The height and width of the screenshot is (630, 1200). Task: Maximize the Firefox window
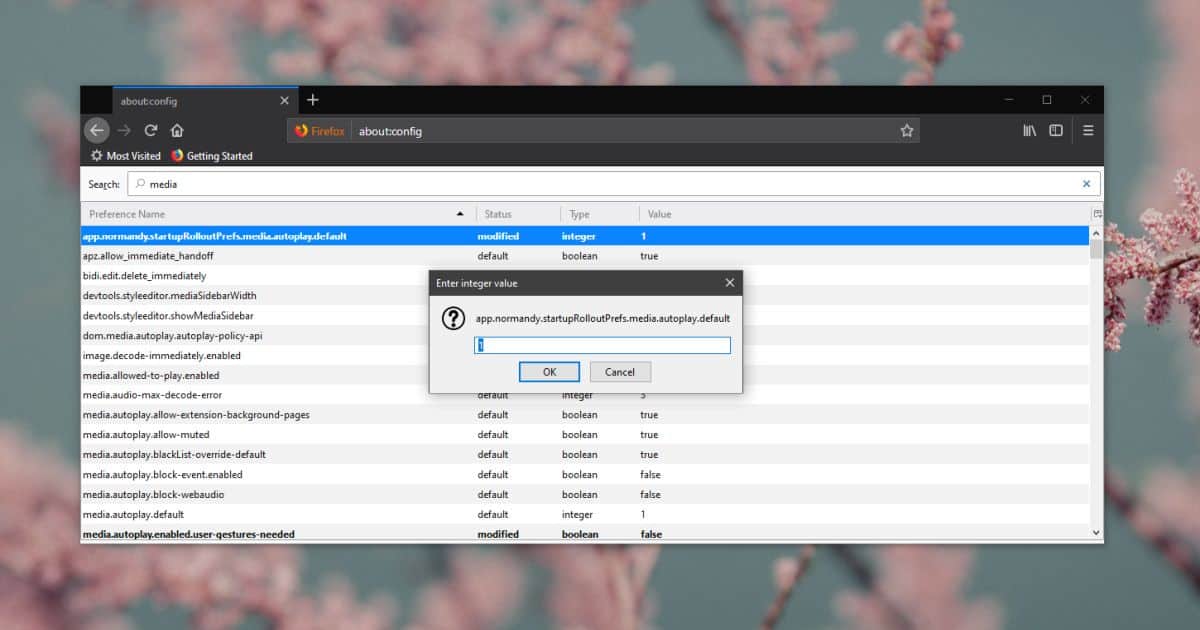point(1047,100)
